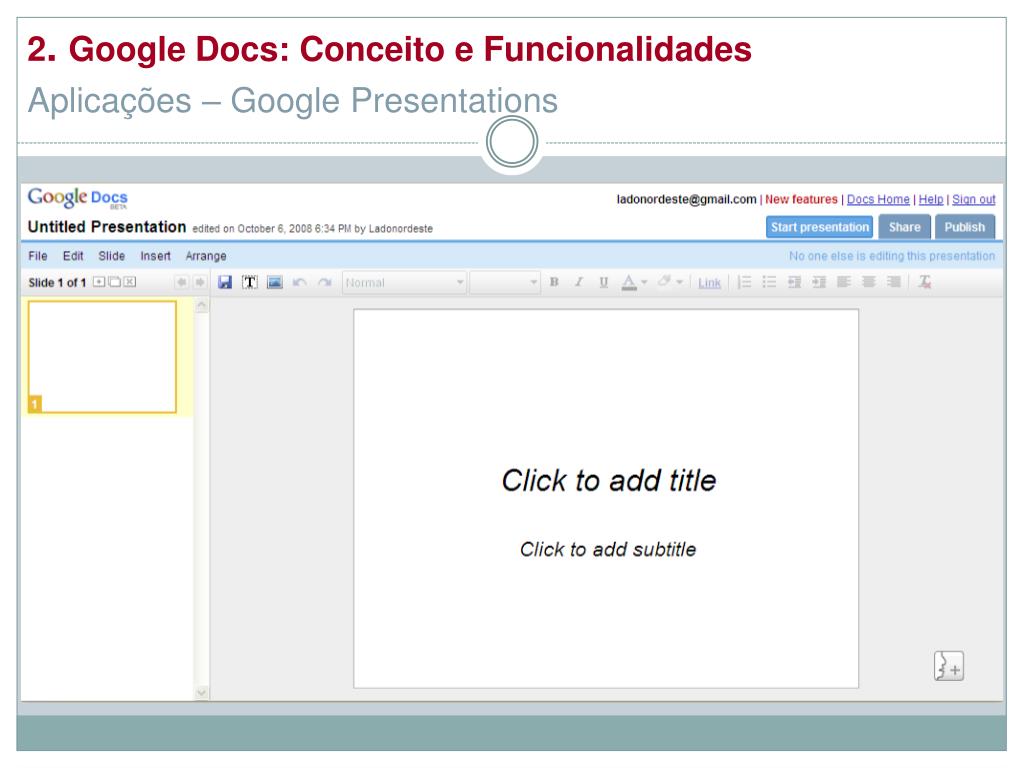This screenshot has height=768, width=1024.
Task: Click the decrease indent icon
Action: point(794,282)
